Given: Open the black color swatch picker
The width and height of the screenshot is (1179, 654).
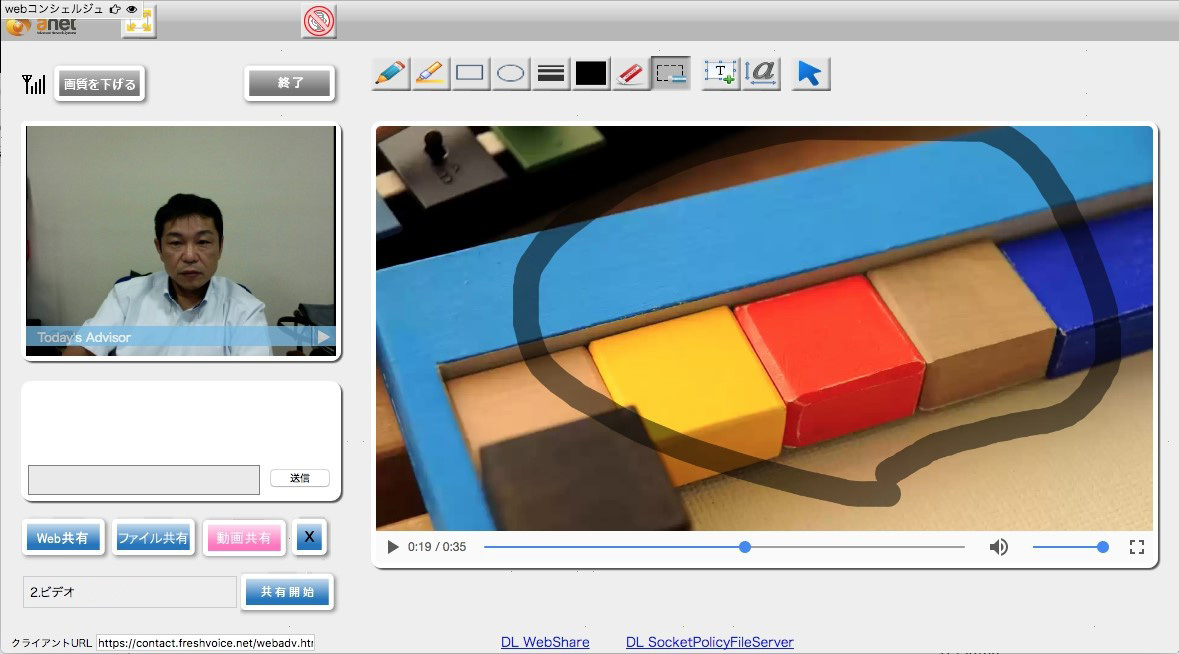Looking at the screenshot, I should 591,73.
